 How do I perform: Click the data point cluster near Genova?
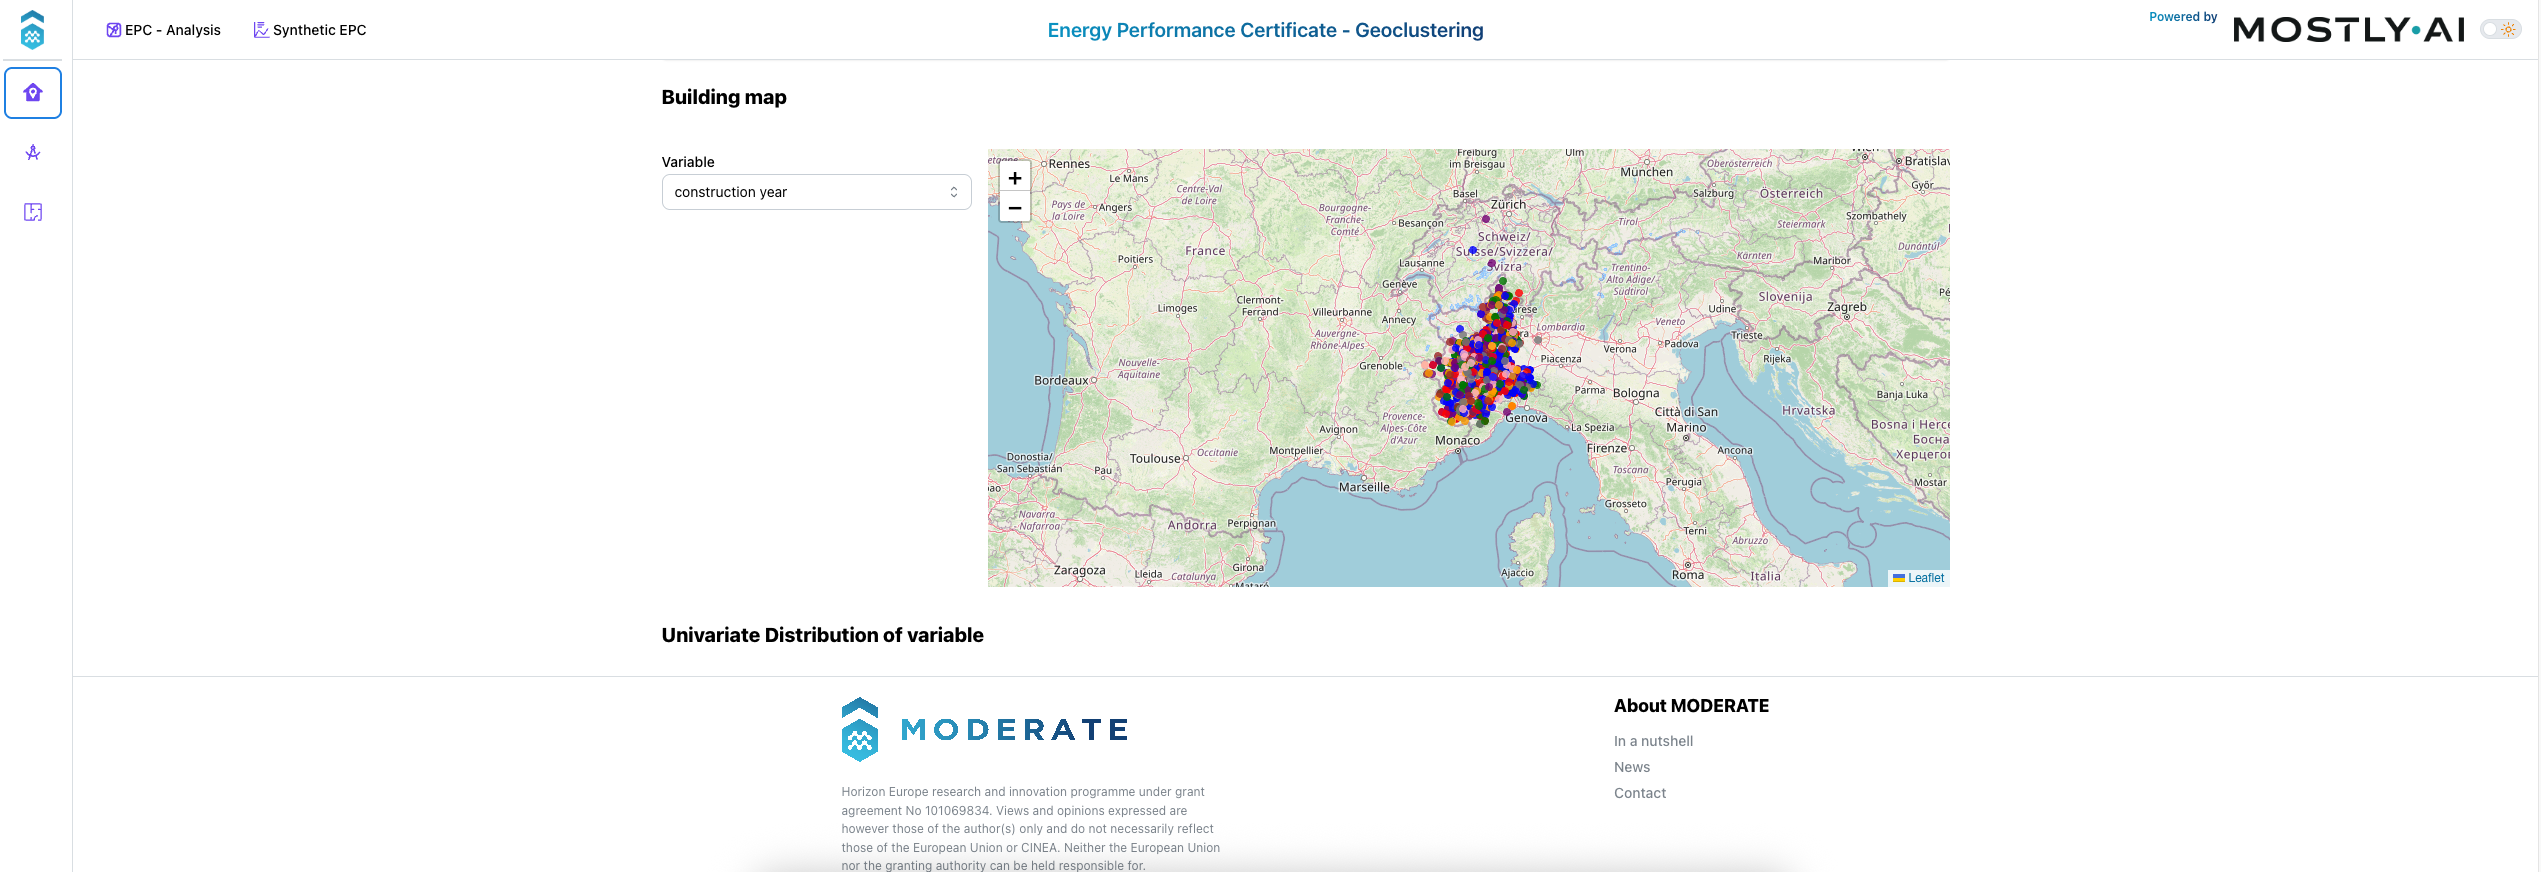(x=1481, y=360)
